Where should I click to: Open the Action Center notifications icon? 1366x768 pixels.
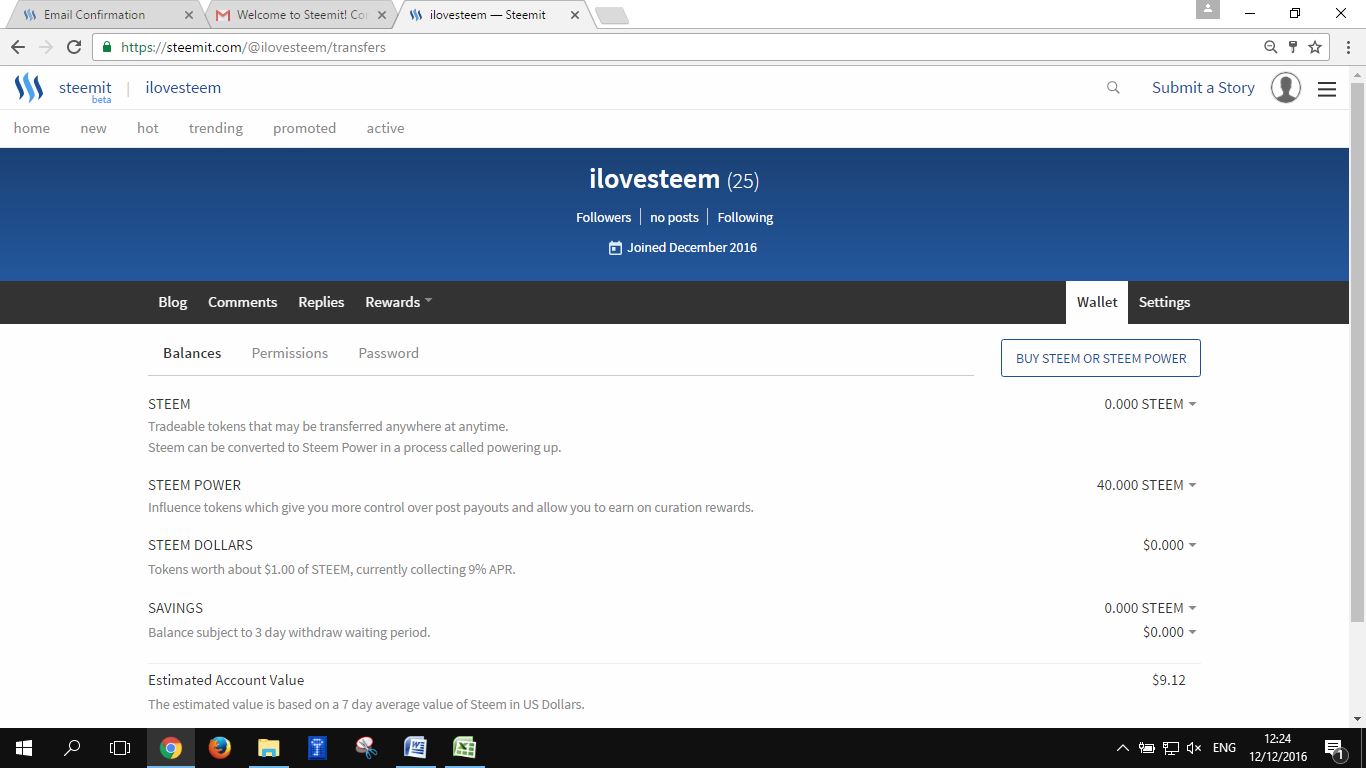[x=1334, y=748]
